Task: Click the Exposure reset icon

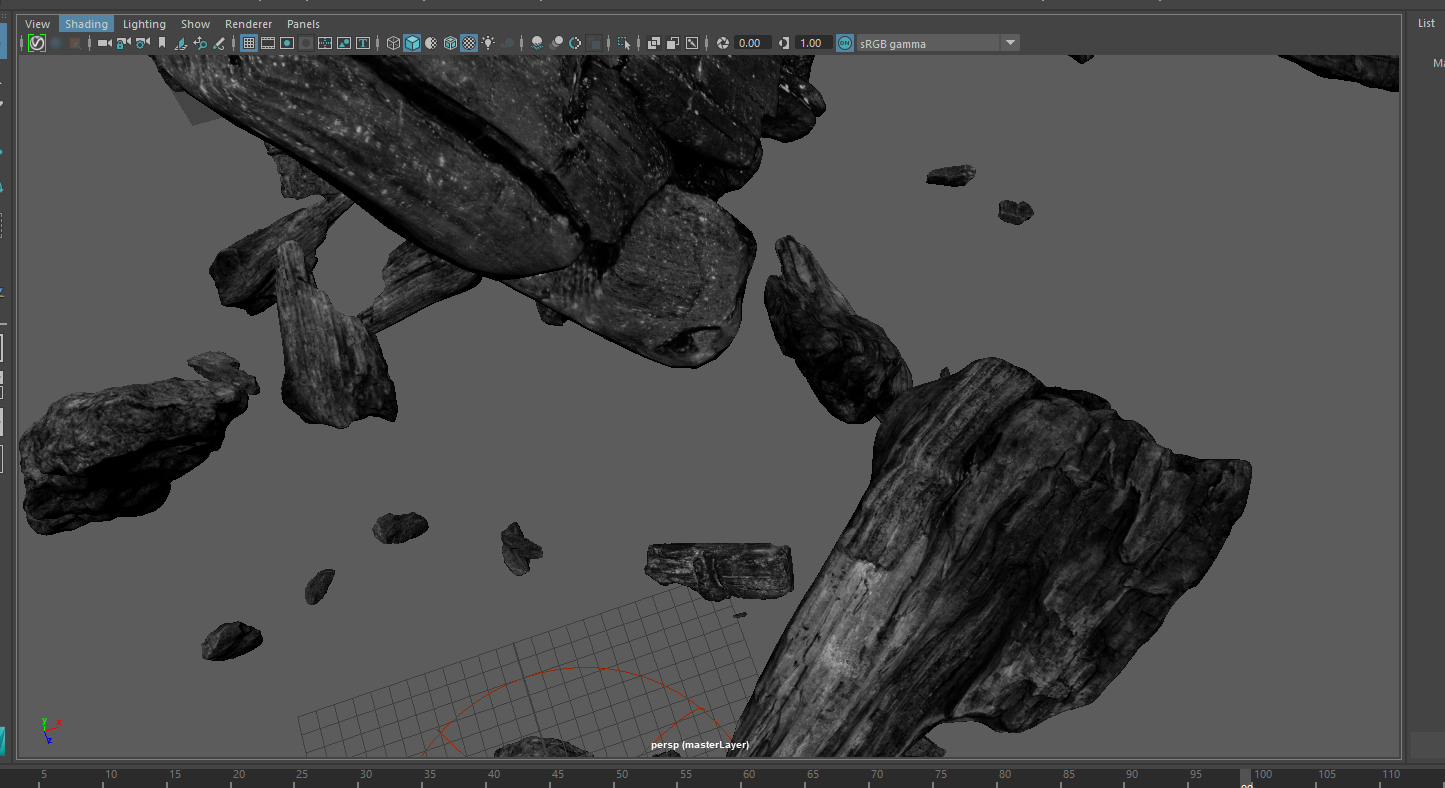Action: 723,43
